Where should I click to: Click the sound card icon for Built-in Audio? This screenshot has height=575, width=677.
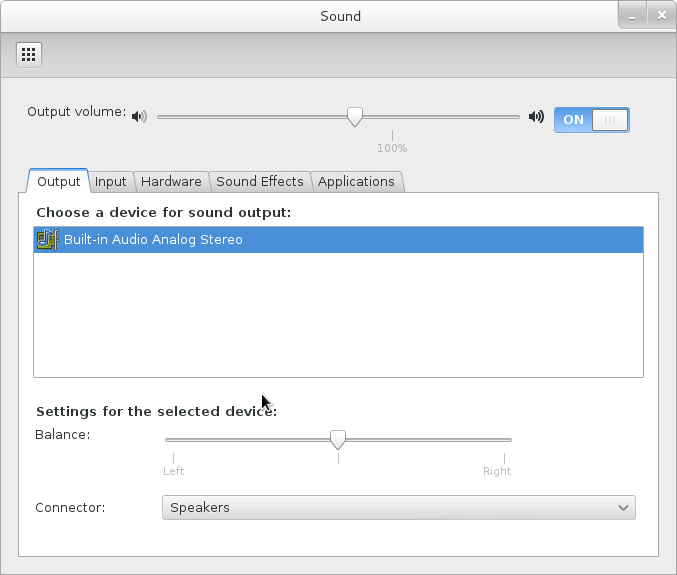click(x=47, y=240)
